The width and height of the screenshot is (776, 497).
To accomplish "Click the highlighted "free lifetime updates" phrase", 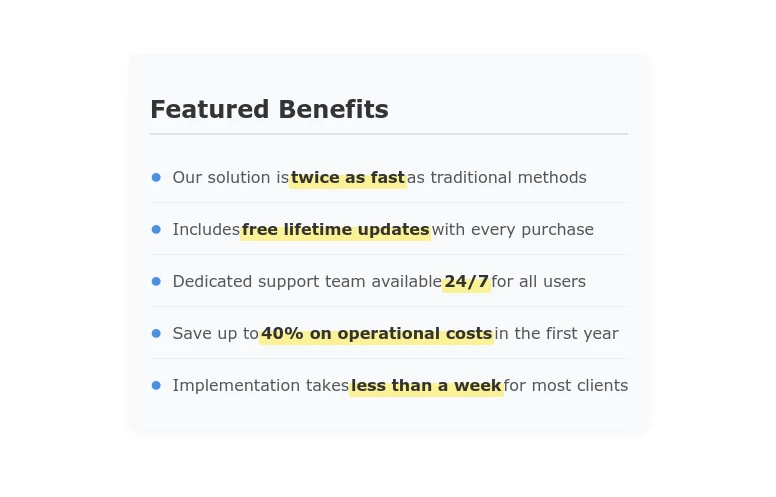I will (335, 230).
